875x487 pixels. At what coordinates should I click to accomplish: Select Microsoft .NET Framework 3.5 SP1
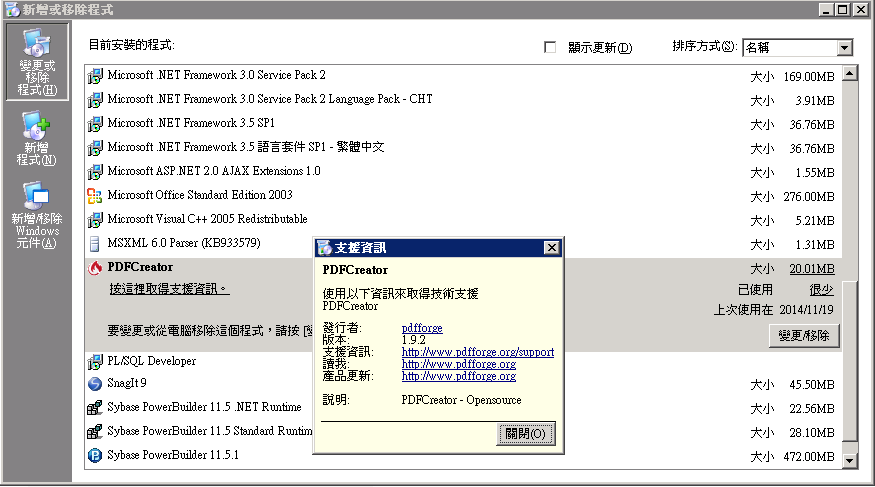[x=191, y=123]
